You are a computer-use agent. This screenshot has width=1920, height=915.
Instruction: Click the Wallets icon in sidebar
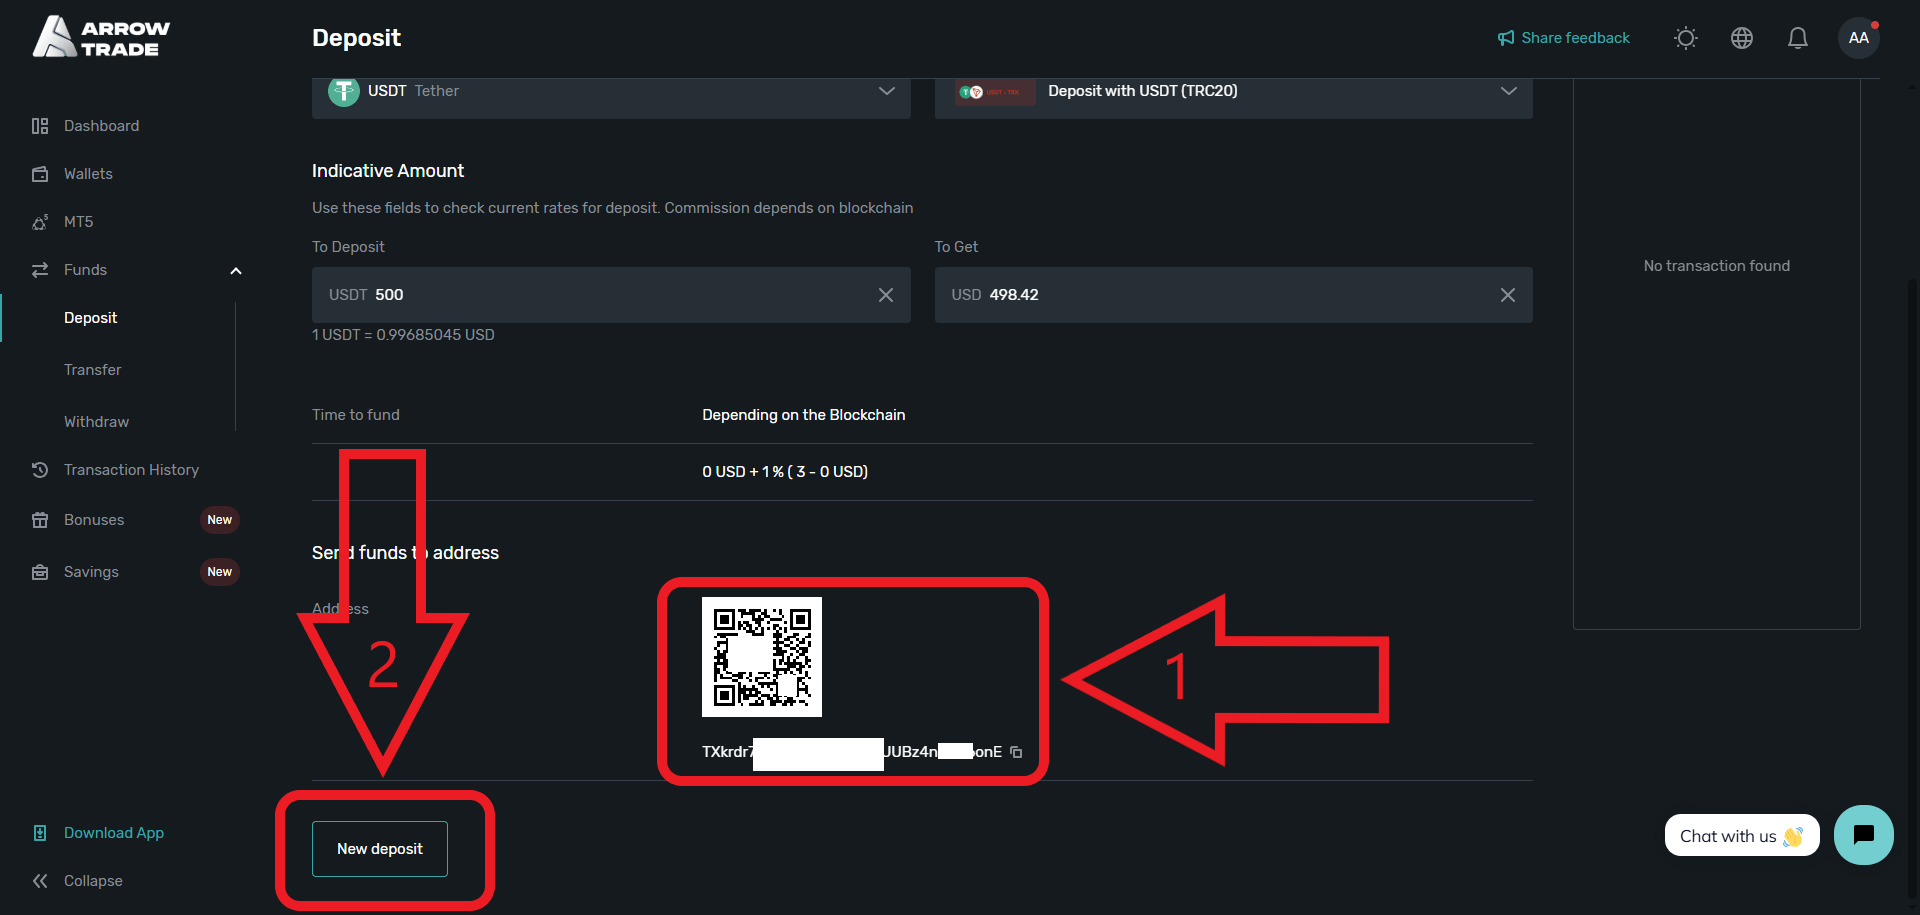(40, 174)
